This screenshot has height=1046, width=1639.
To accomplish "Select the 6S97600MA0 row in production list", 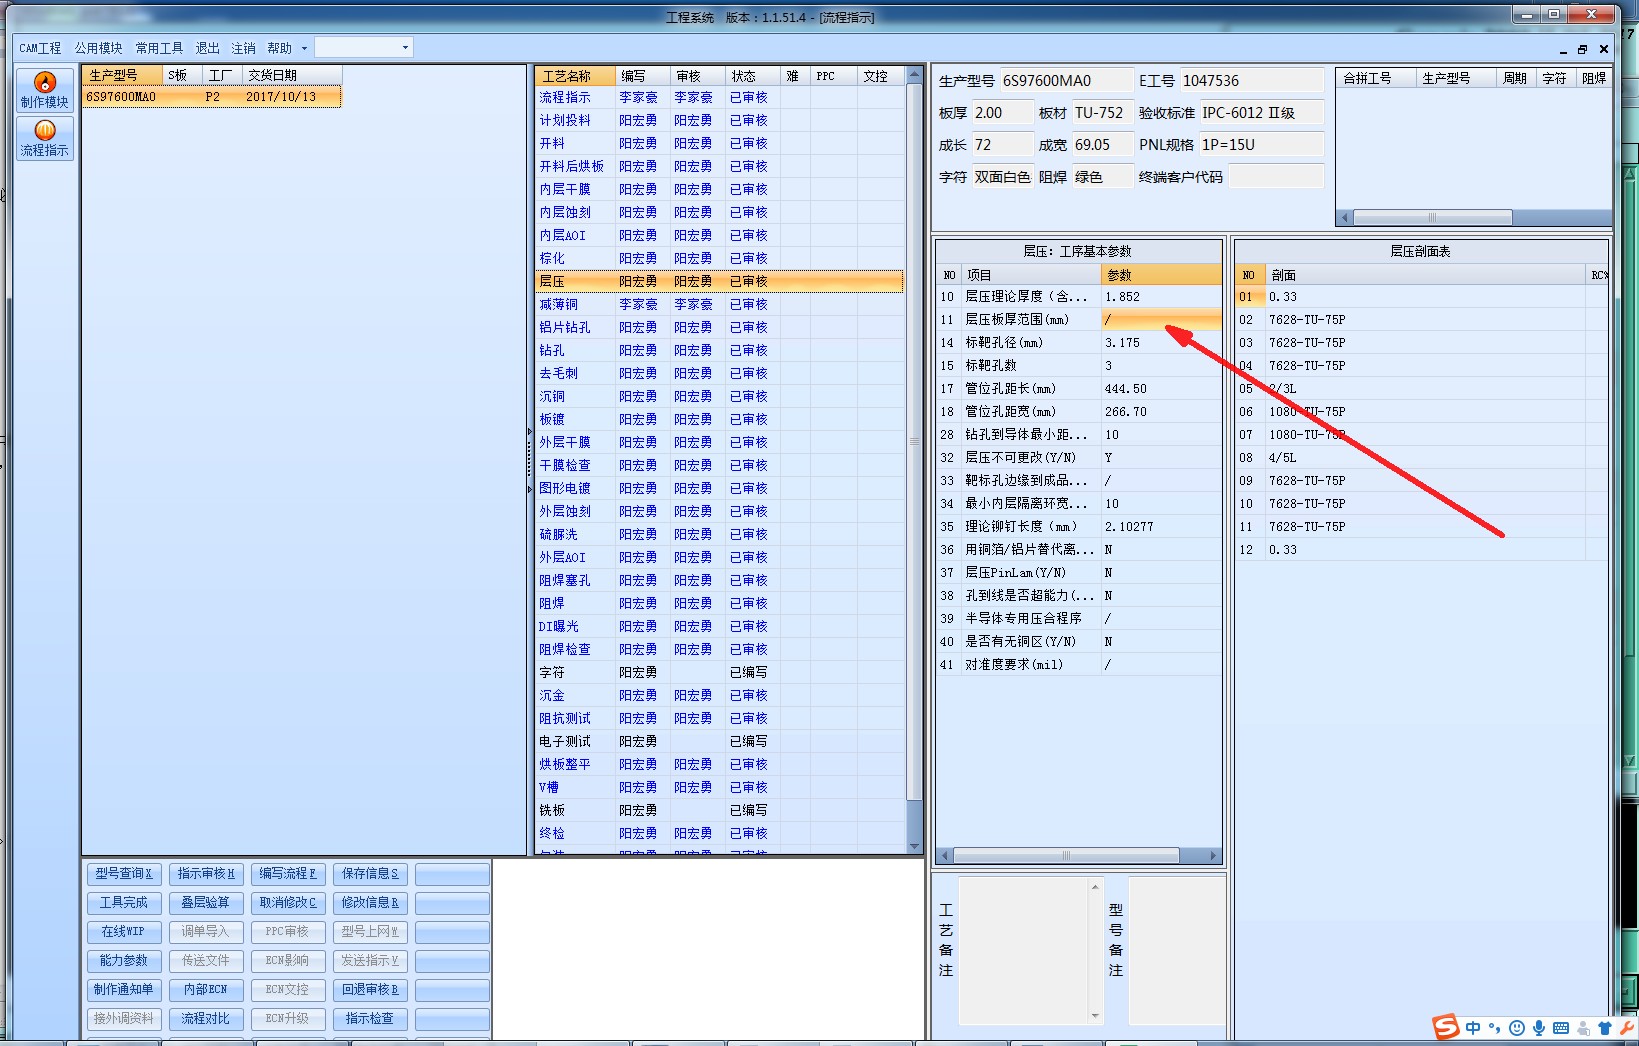I will click(x=211, y=97).
